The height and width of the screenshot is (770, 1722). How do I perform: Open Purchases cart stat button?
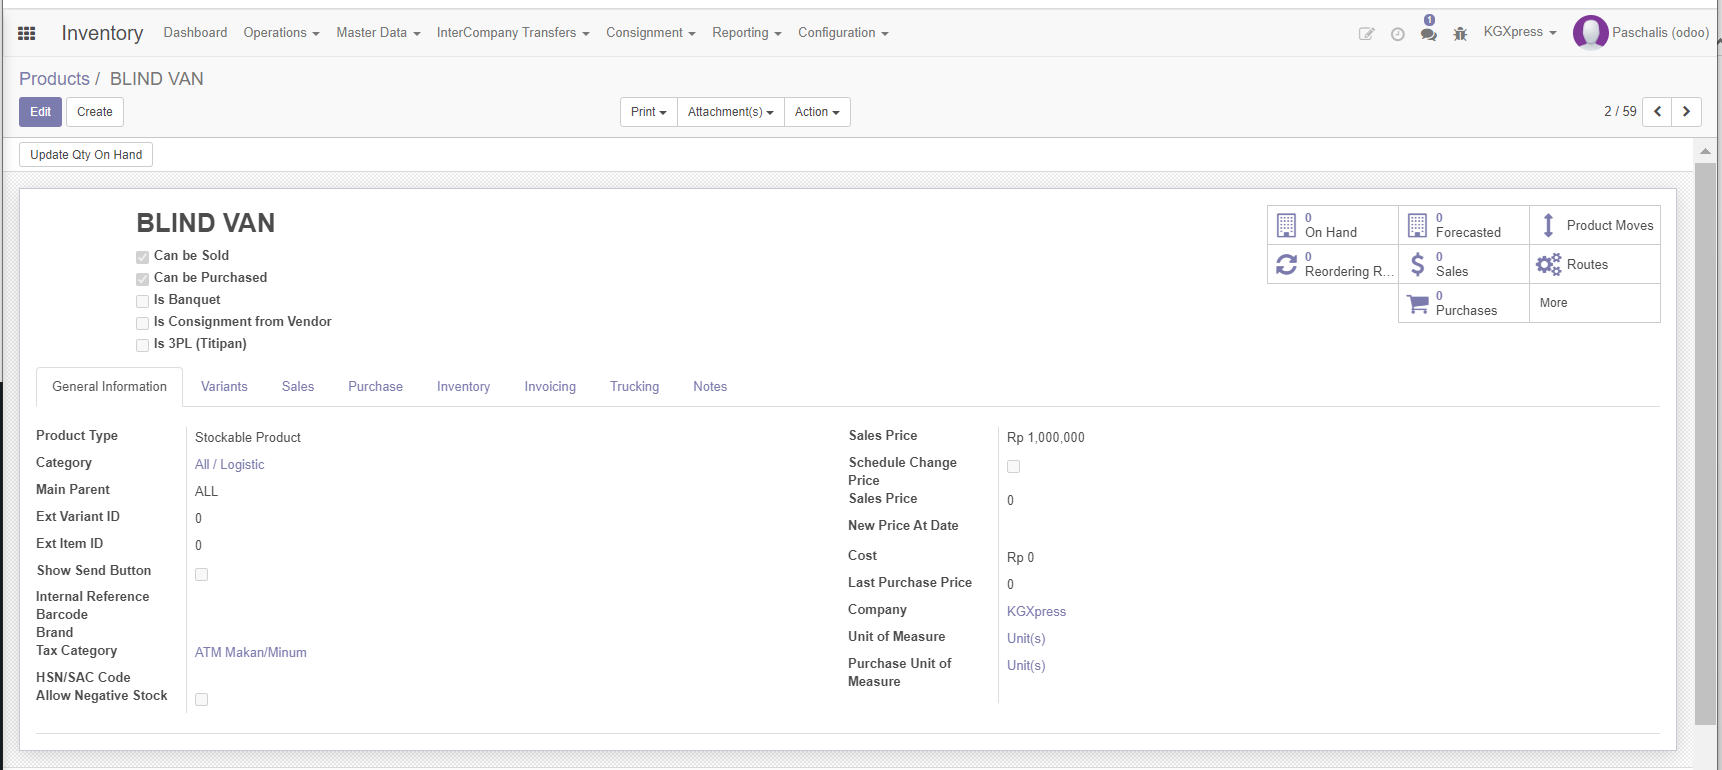[x=1464, y=303]
